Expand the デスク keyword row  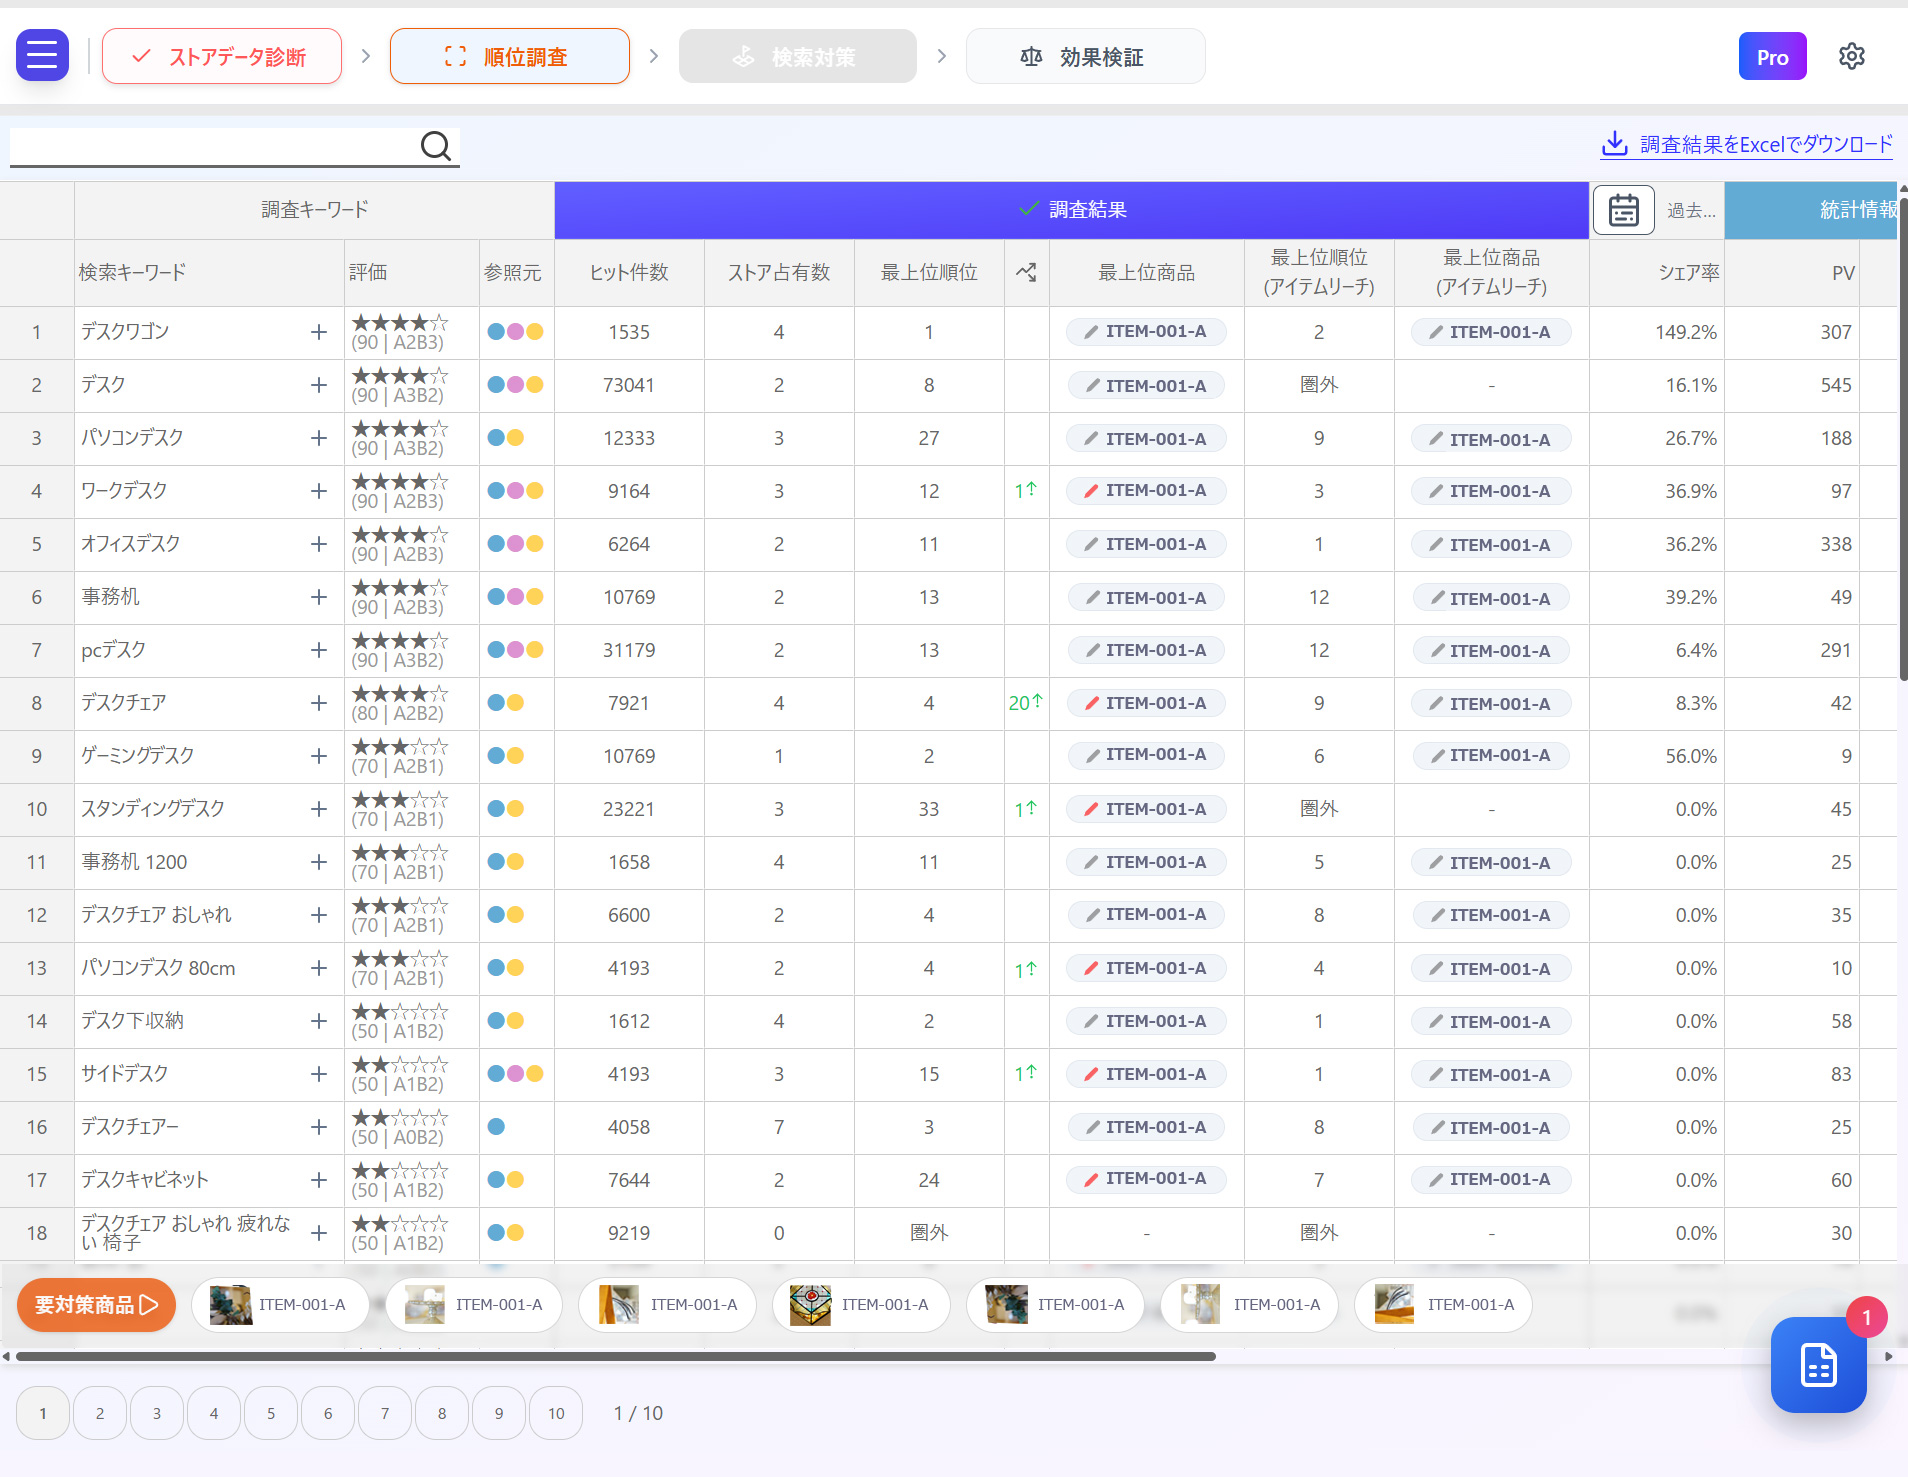[318, 385]
